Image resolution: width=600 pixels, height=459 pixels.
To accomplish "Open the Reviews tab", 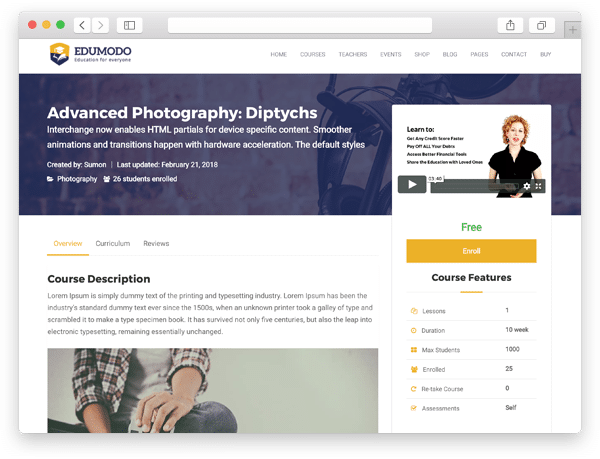I will [x=156, y=243].
